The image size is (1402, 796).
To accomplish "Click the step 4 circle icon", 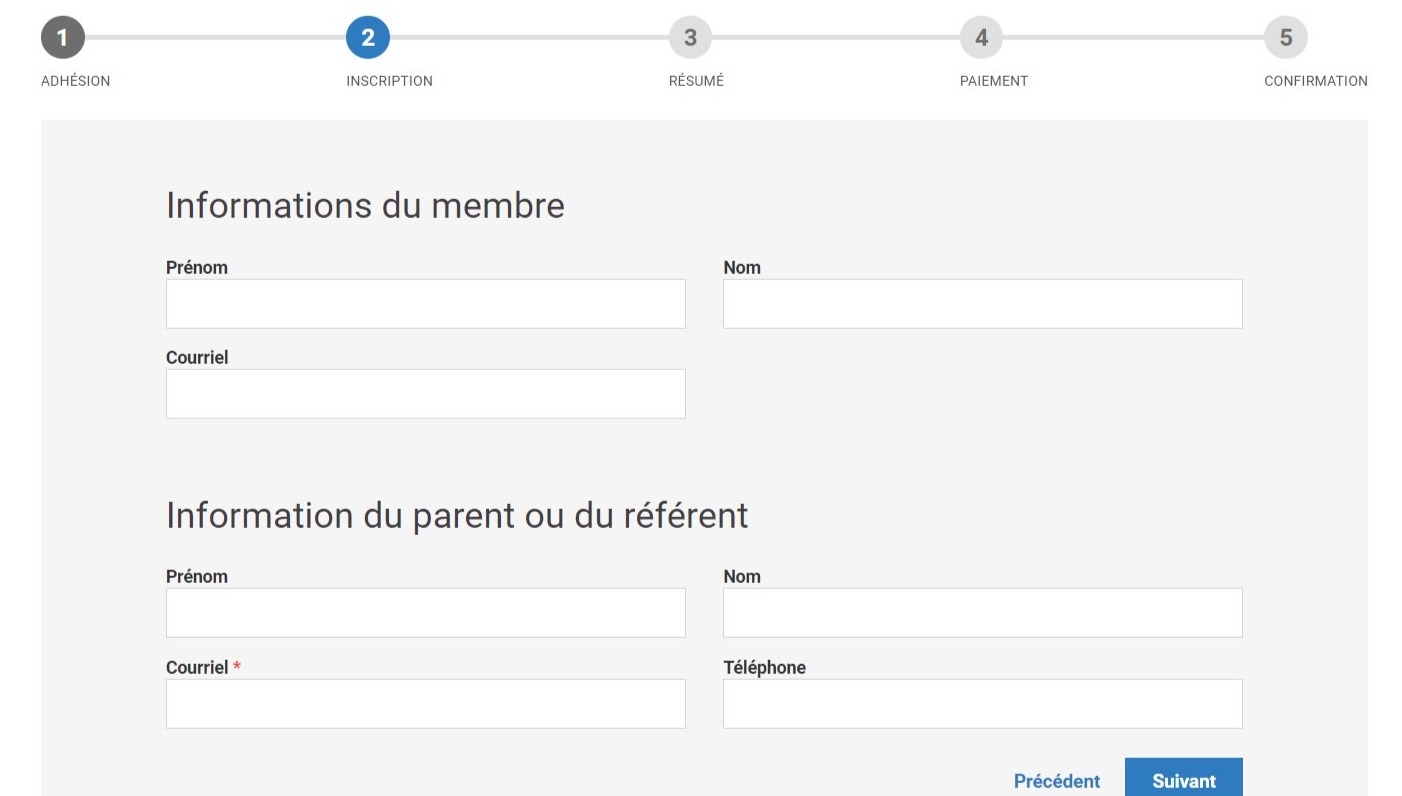I will click(981, 38).
